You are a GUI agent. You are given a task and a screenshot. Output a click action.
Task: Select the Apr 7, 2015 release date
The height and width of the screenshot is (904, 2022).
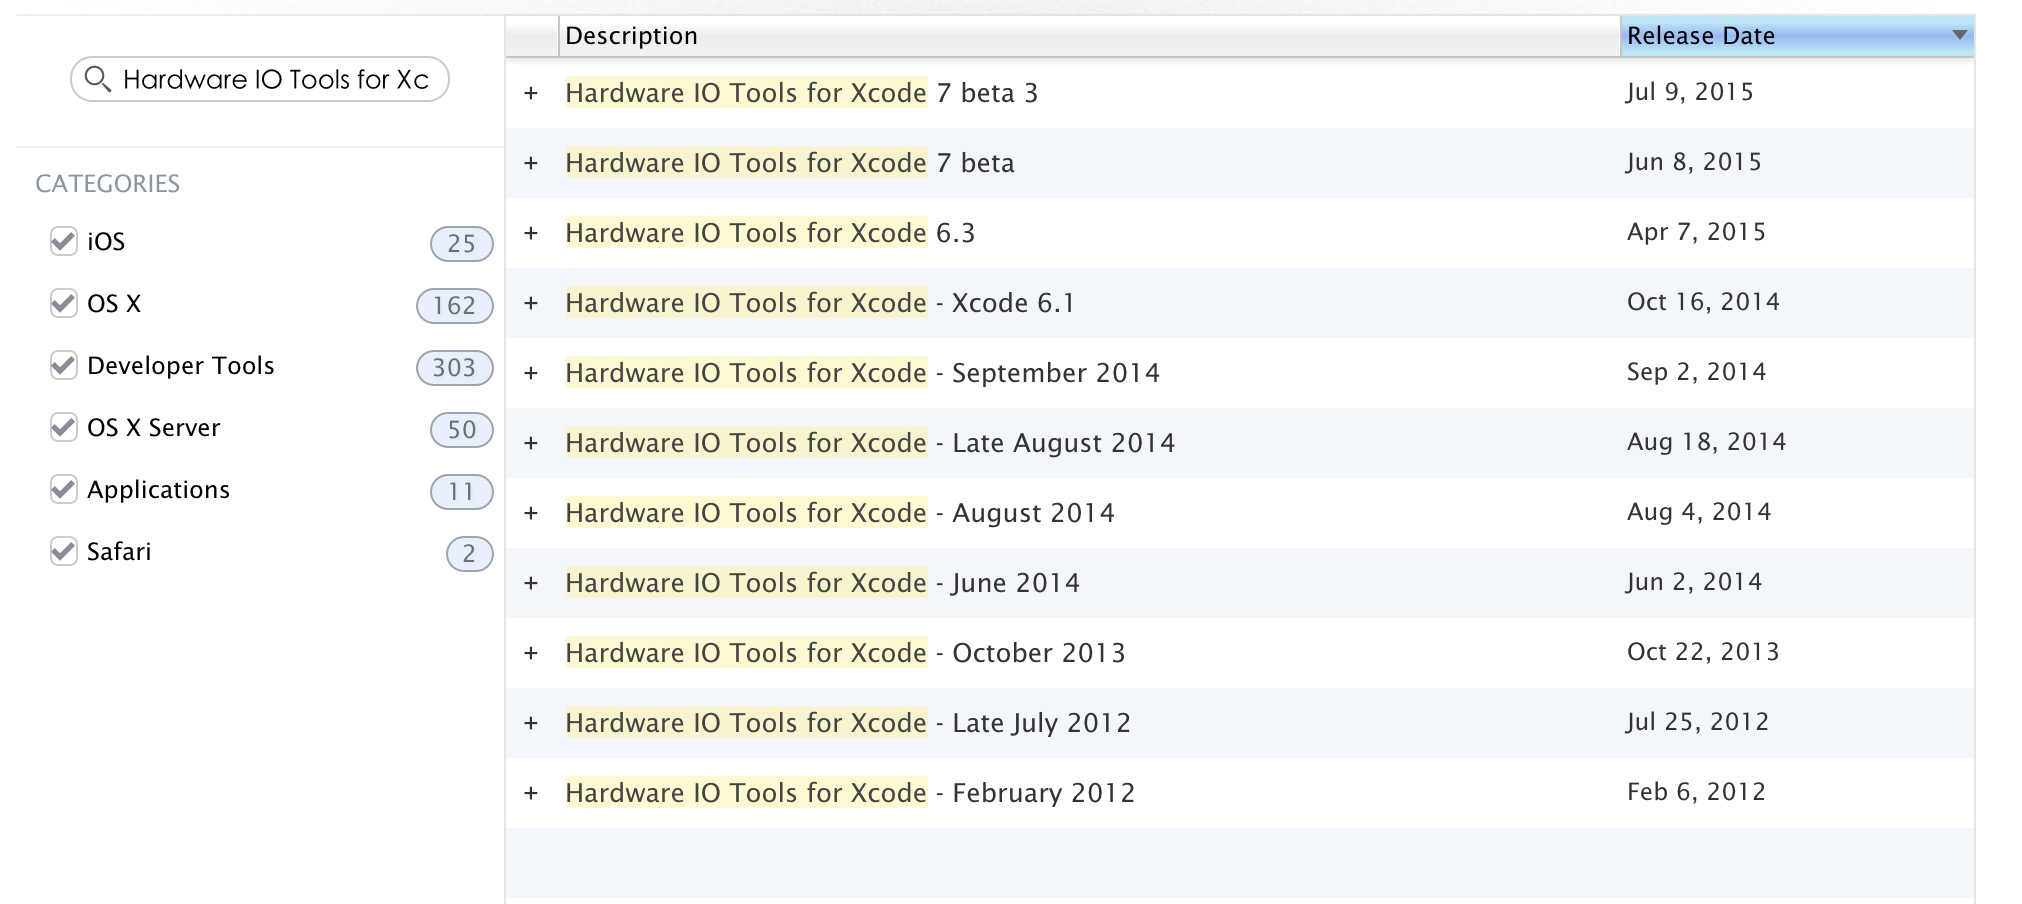click(1696, 232)
